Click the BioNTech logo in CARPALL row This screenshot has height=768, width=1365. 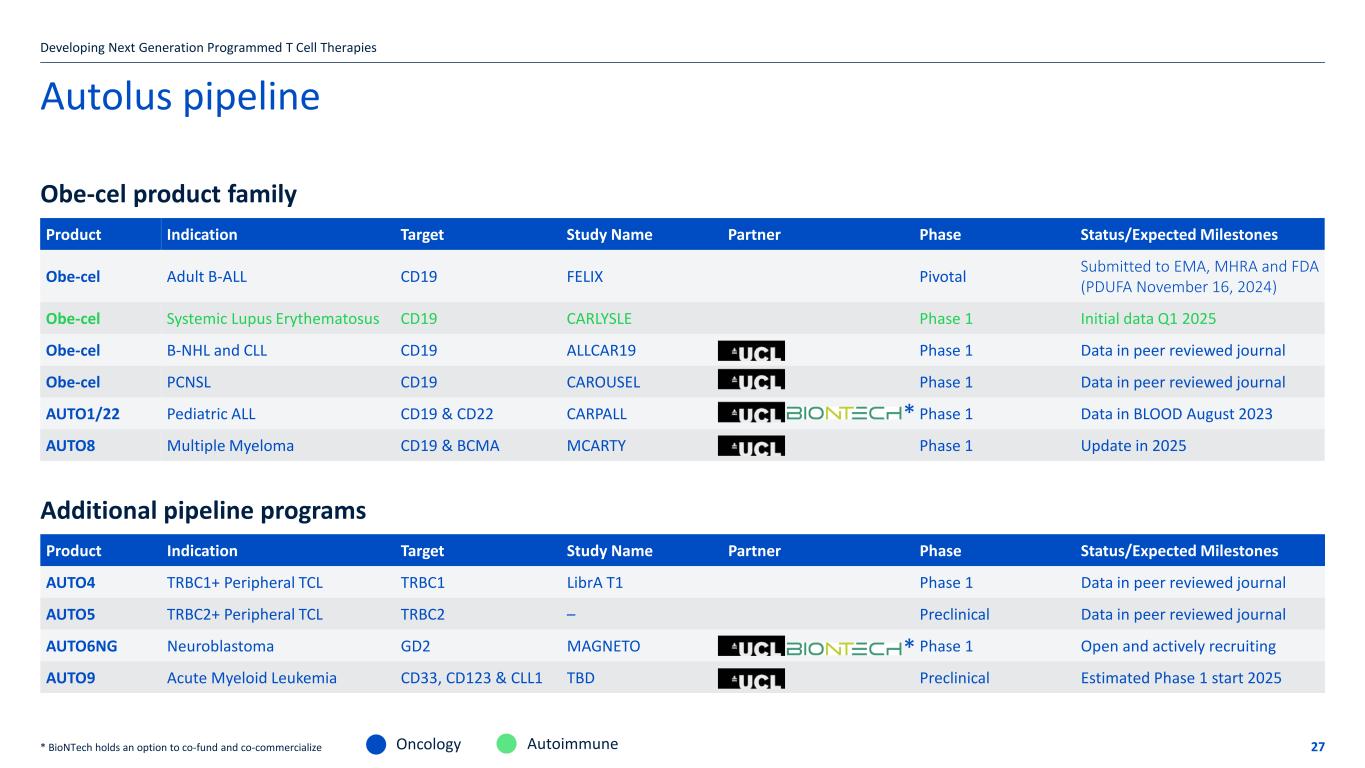[x=845, y=414]
